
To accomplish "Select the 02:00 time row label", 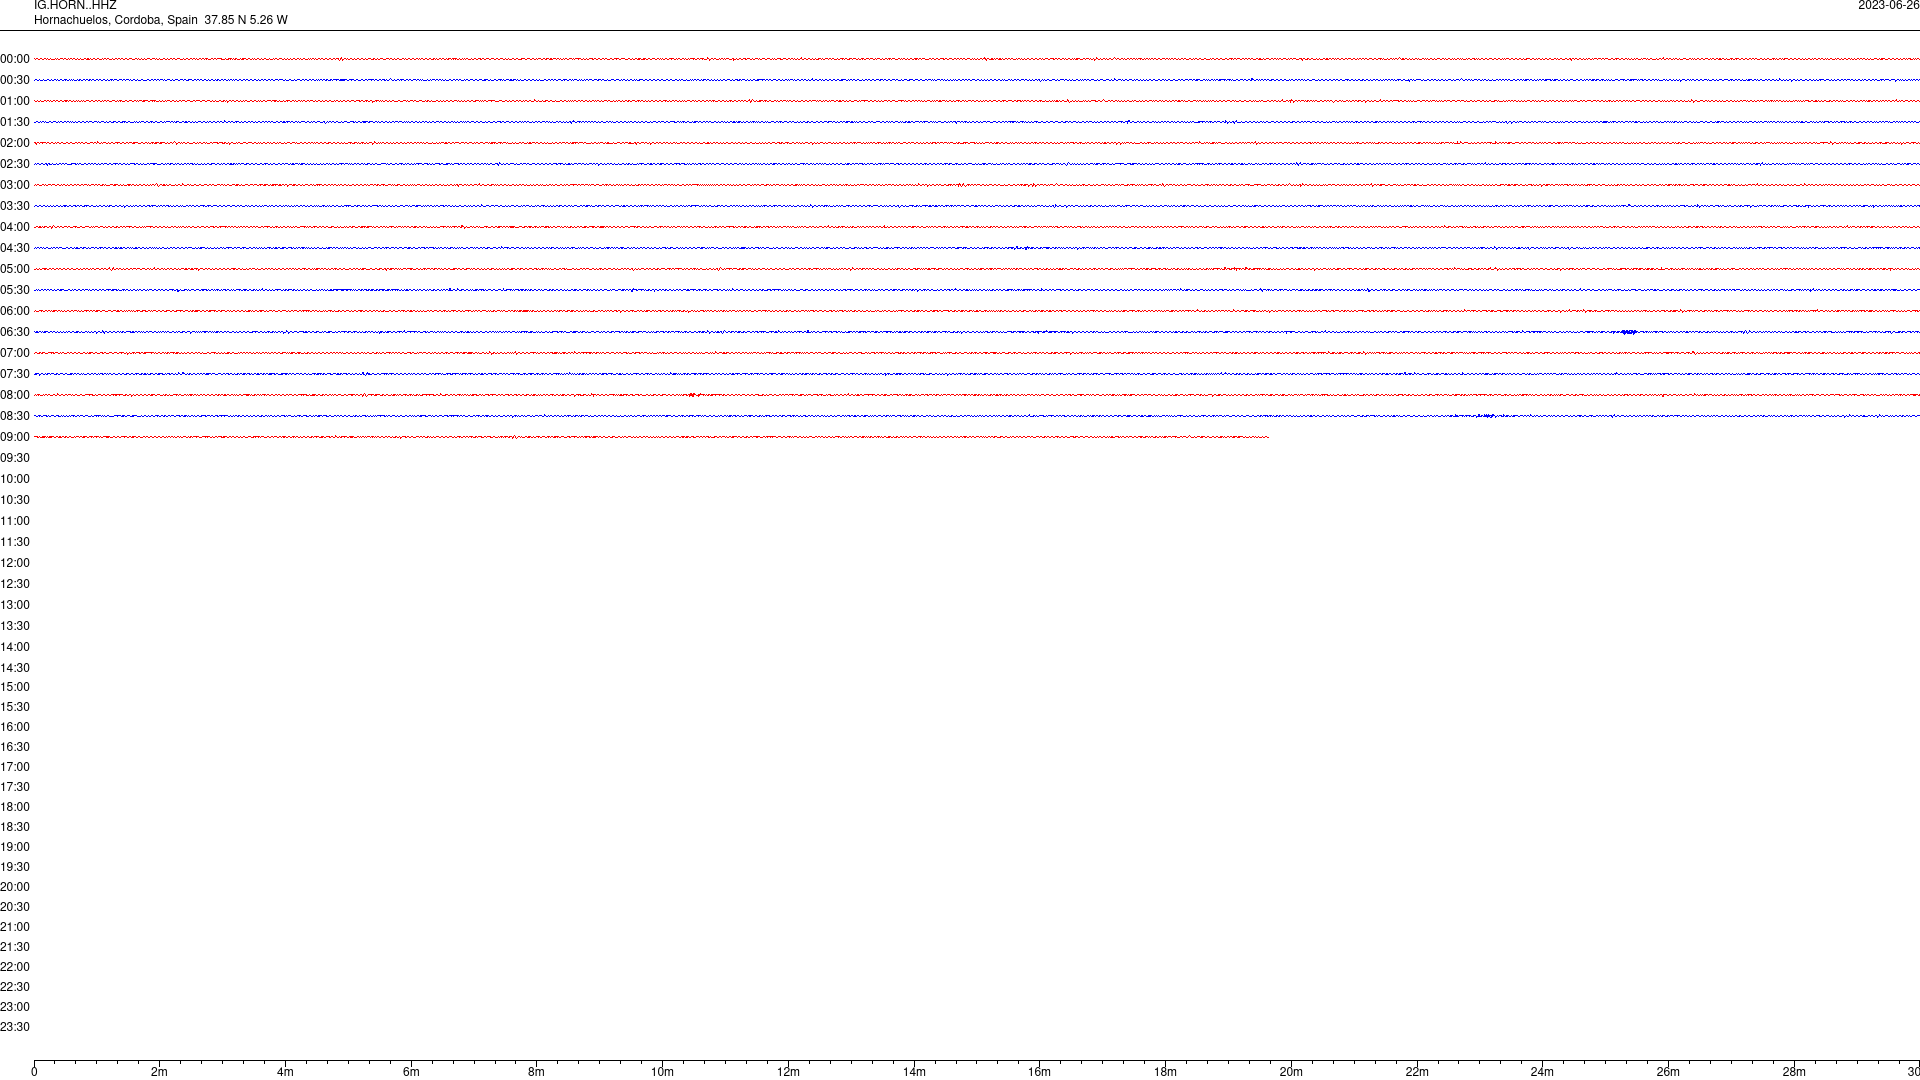I will tap(15, 143).
